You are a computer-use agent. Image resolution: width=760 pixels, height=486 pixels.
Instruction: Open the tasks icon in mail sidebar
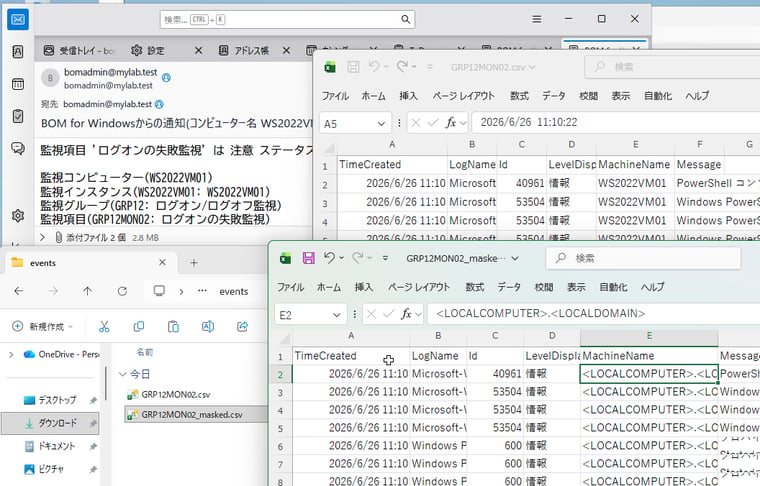pos(18,116)
